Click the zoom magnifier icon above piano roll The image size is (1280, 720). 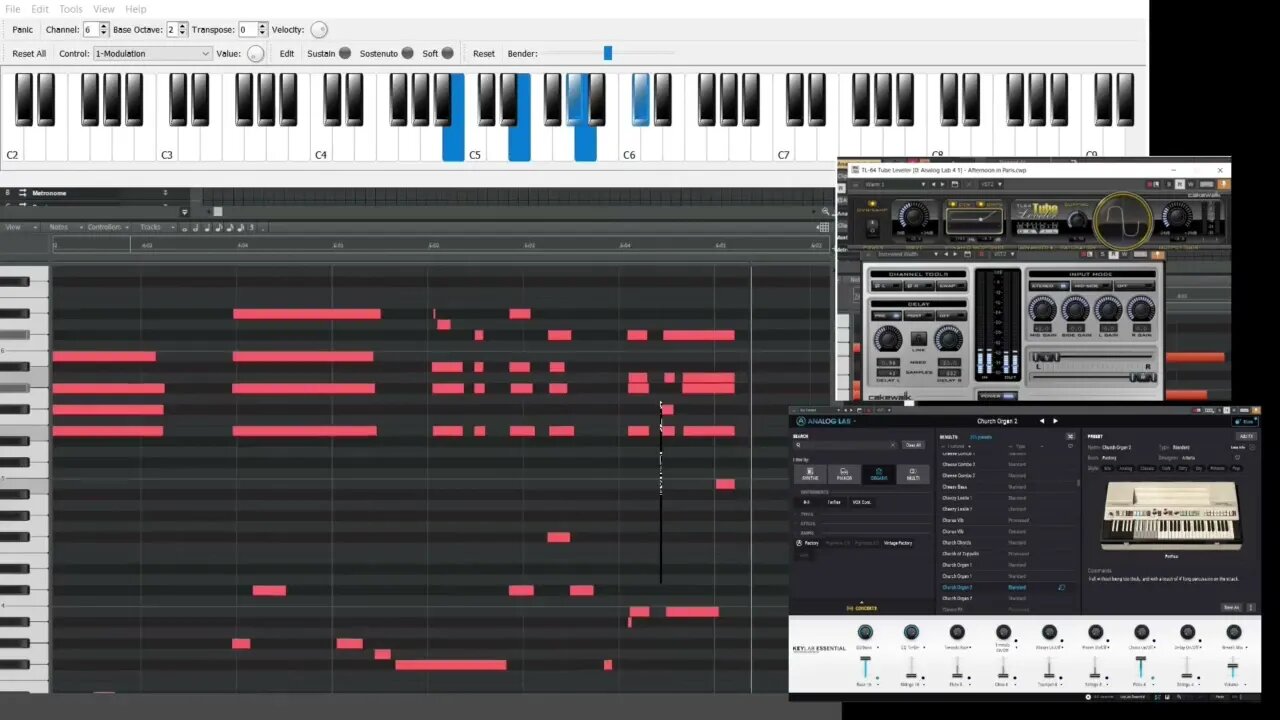click(825, 212)
